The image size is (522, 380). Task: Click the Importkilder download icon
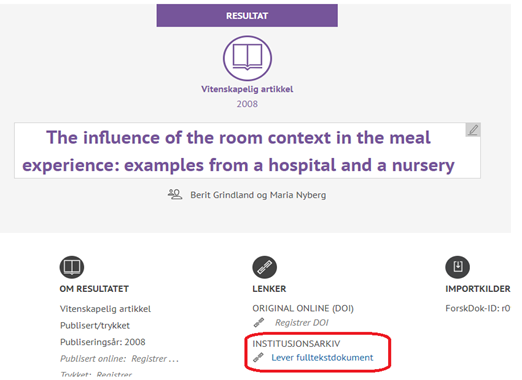click(x=457, y=267)
